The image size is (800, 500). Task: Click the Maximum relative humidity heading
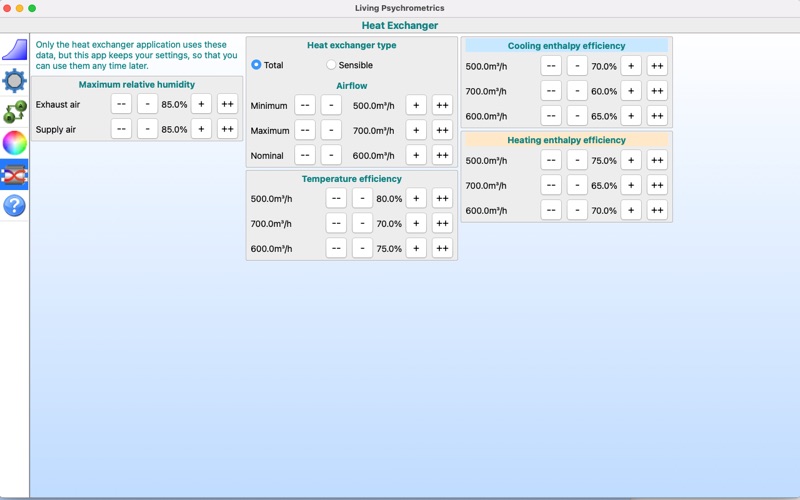(x=137, y=85)
